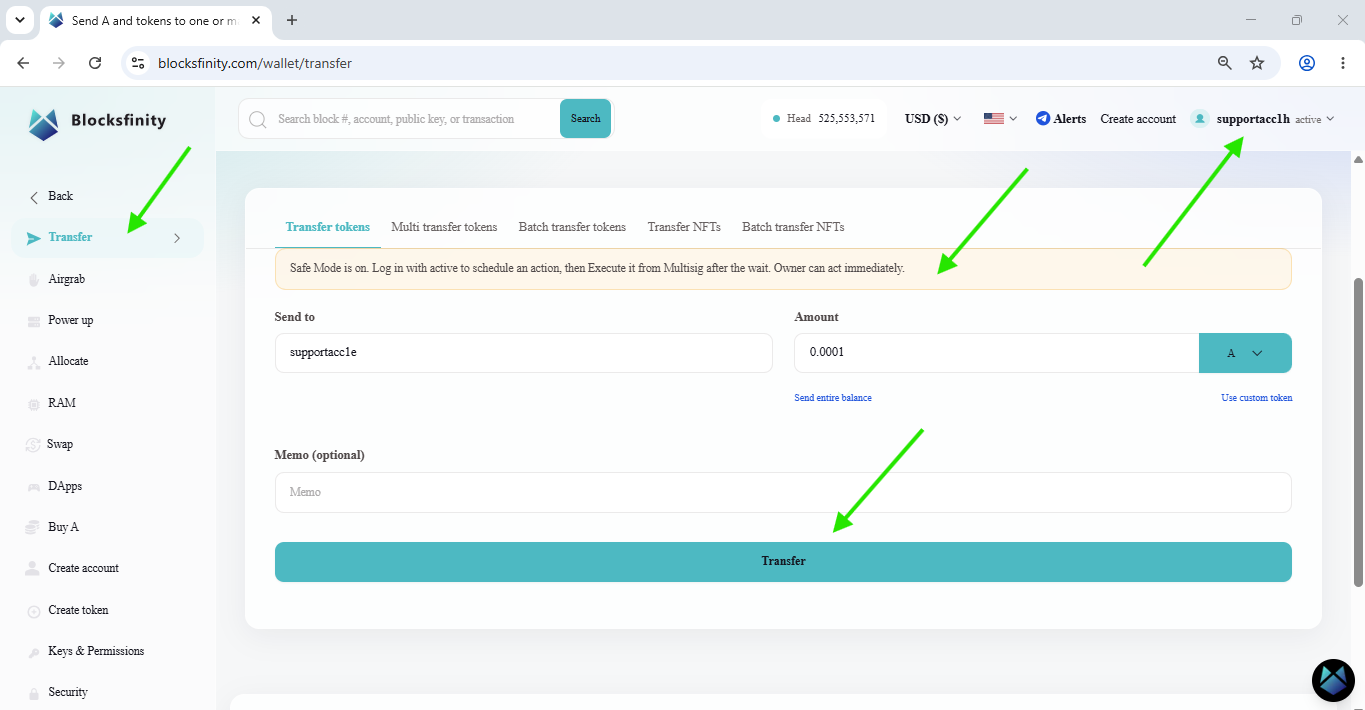1365x710 pixels.
Task: Open the token A selector dropdown
Action: (1245, 353)
